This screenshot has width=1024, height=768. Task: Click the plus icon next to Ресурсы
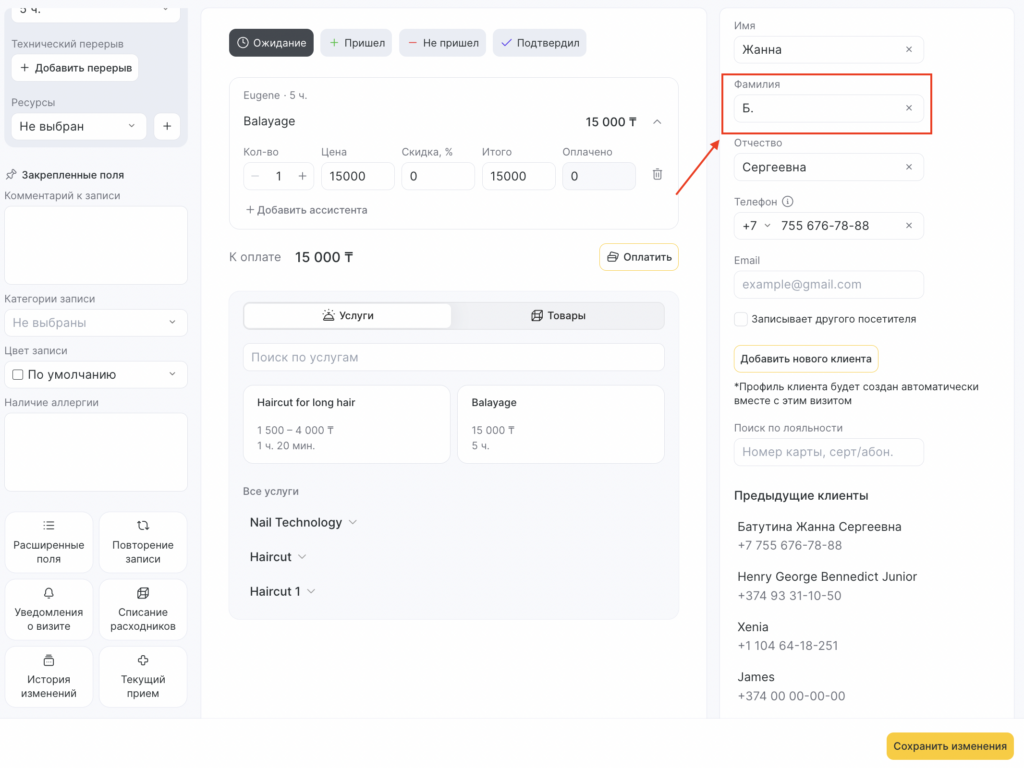167,127
